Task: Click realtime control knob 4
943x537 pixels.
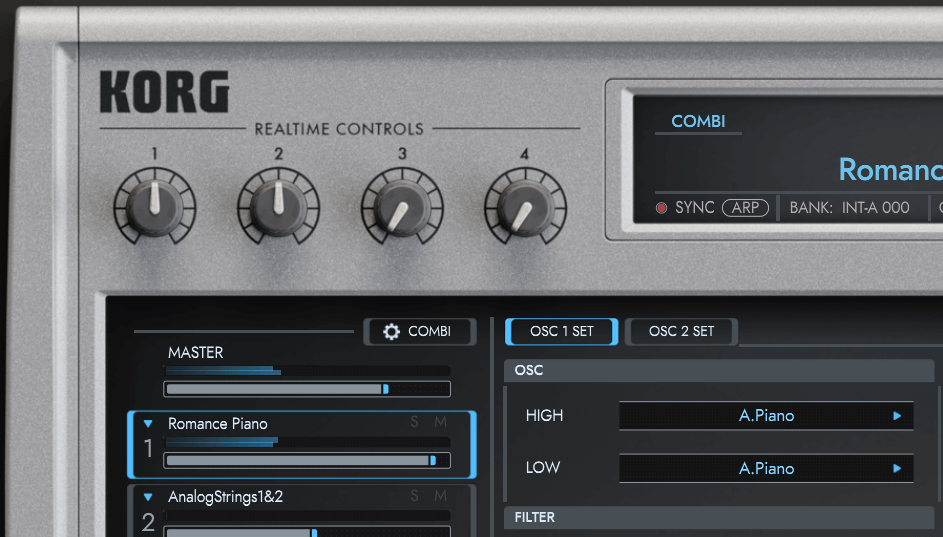Action: (526, 206)
